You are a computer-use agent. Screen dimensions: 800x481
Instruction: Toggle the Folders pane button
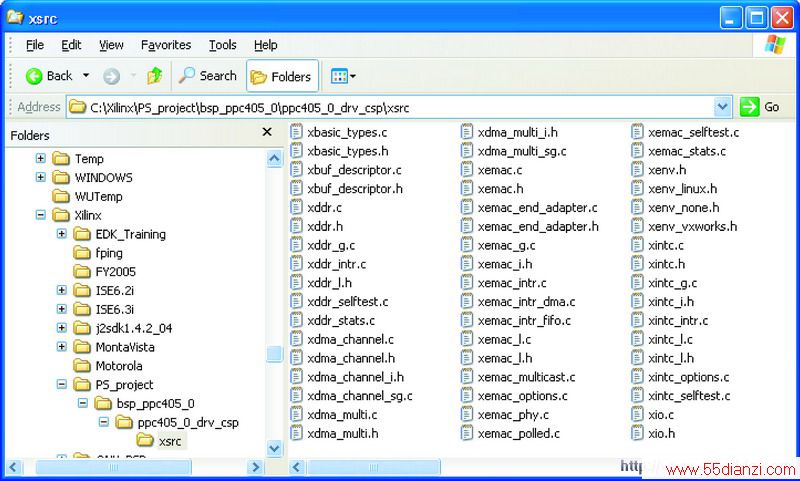(283, 77)
